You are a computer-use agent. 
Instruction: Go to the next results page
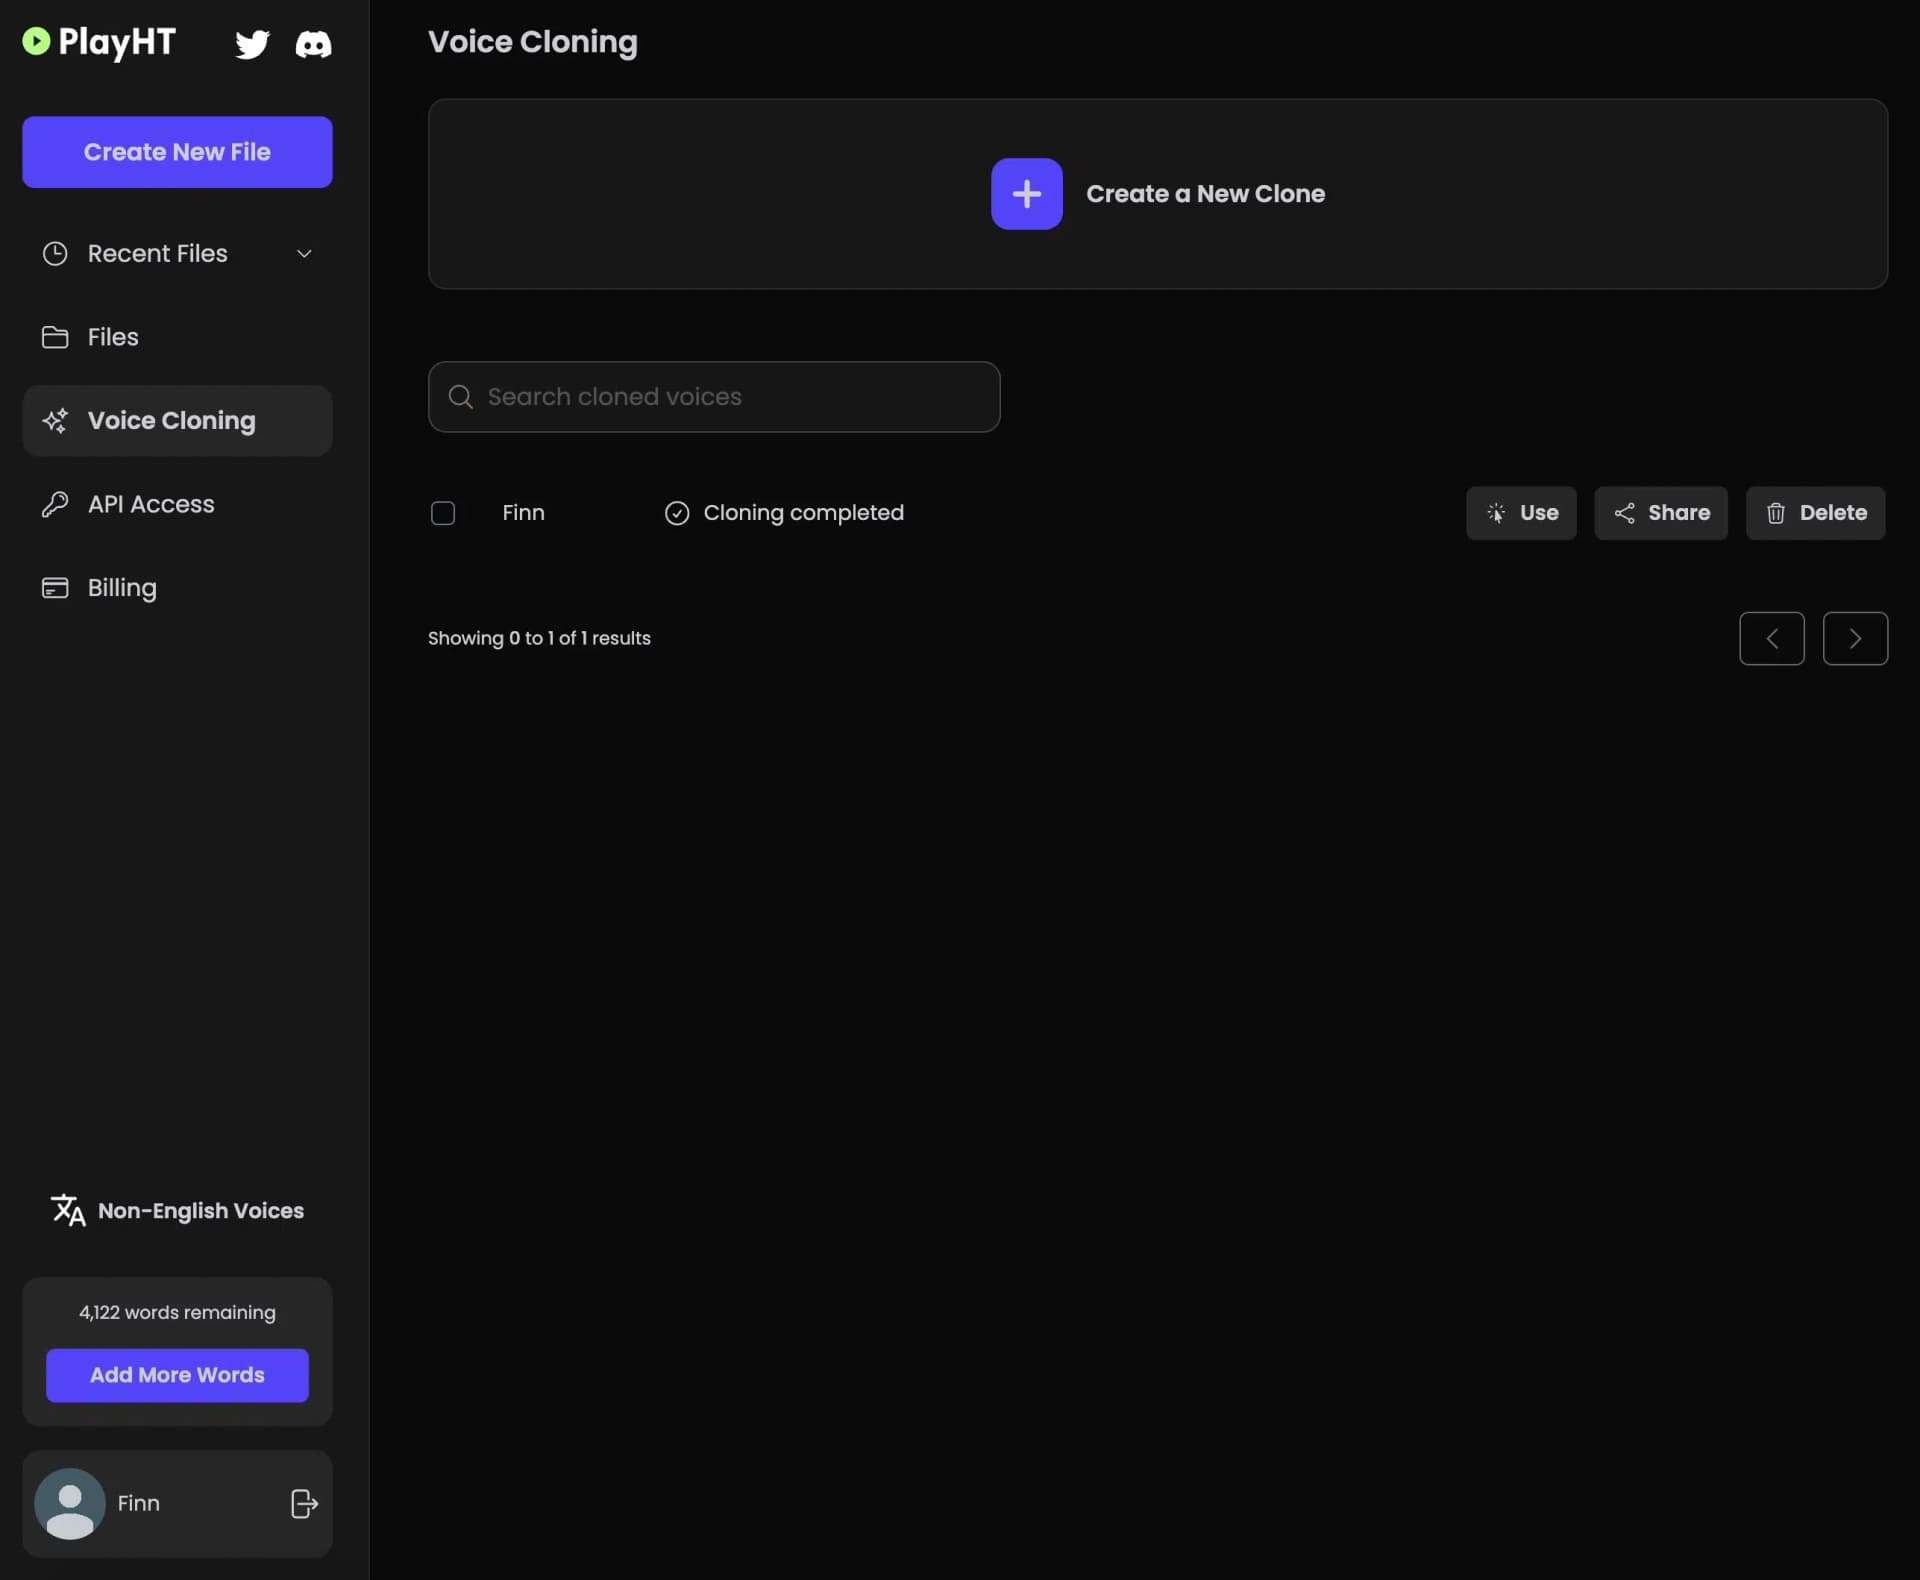pyautogui.click(x=1855, y=638)
